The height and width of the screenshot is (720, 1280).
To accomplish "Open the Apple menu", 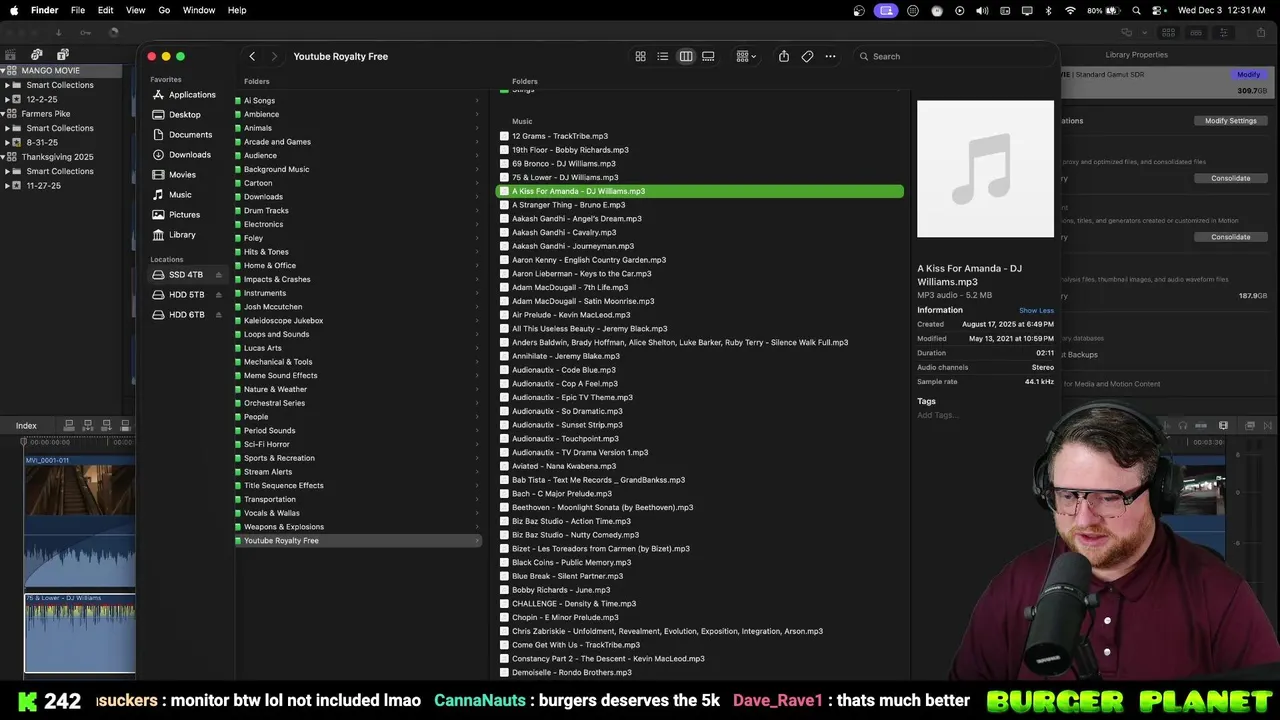I will coord(14,10).
